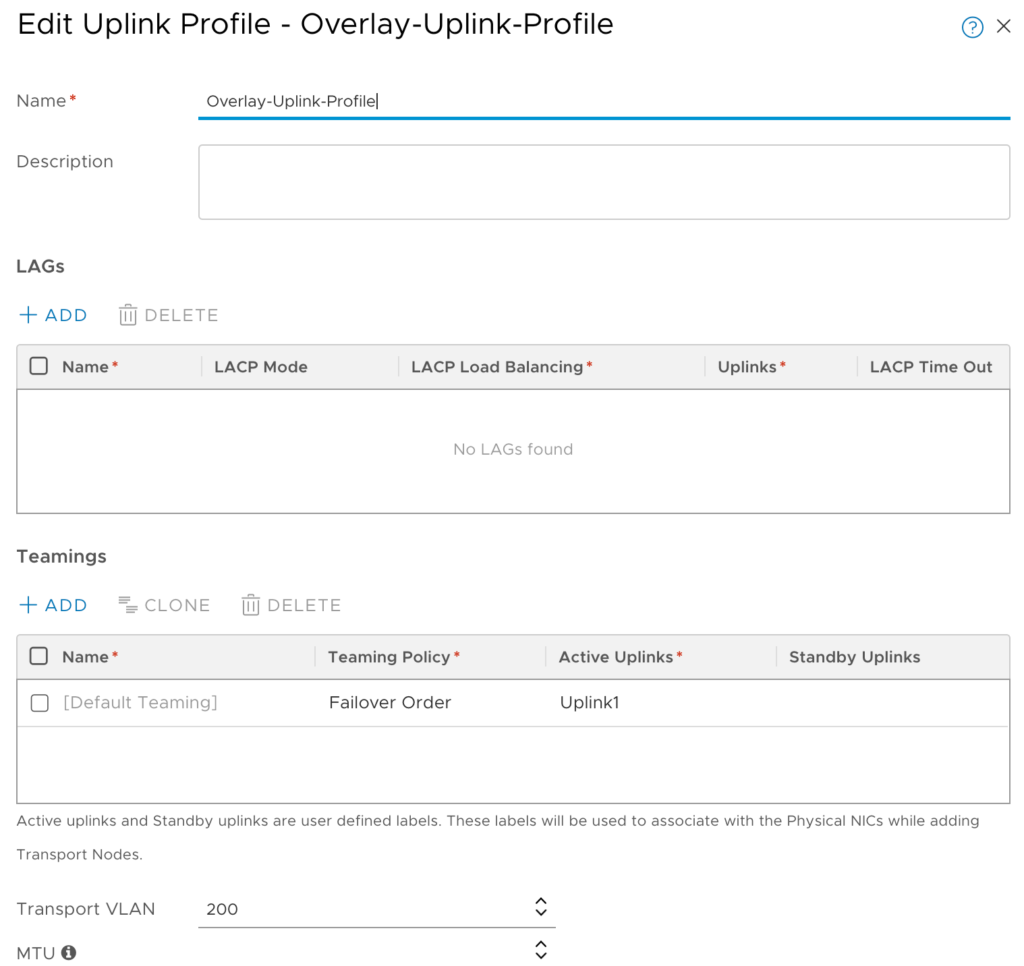The width and height of the screenshot is (1024, 966).
Task: Close the Edit Uplink Profile dialog
Action: (1004, 27)
